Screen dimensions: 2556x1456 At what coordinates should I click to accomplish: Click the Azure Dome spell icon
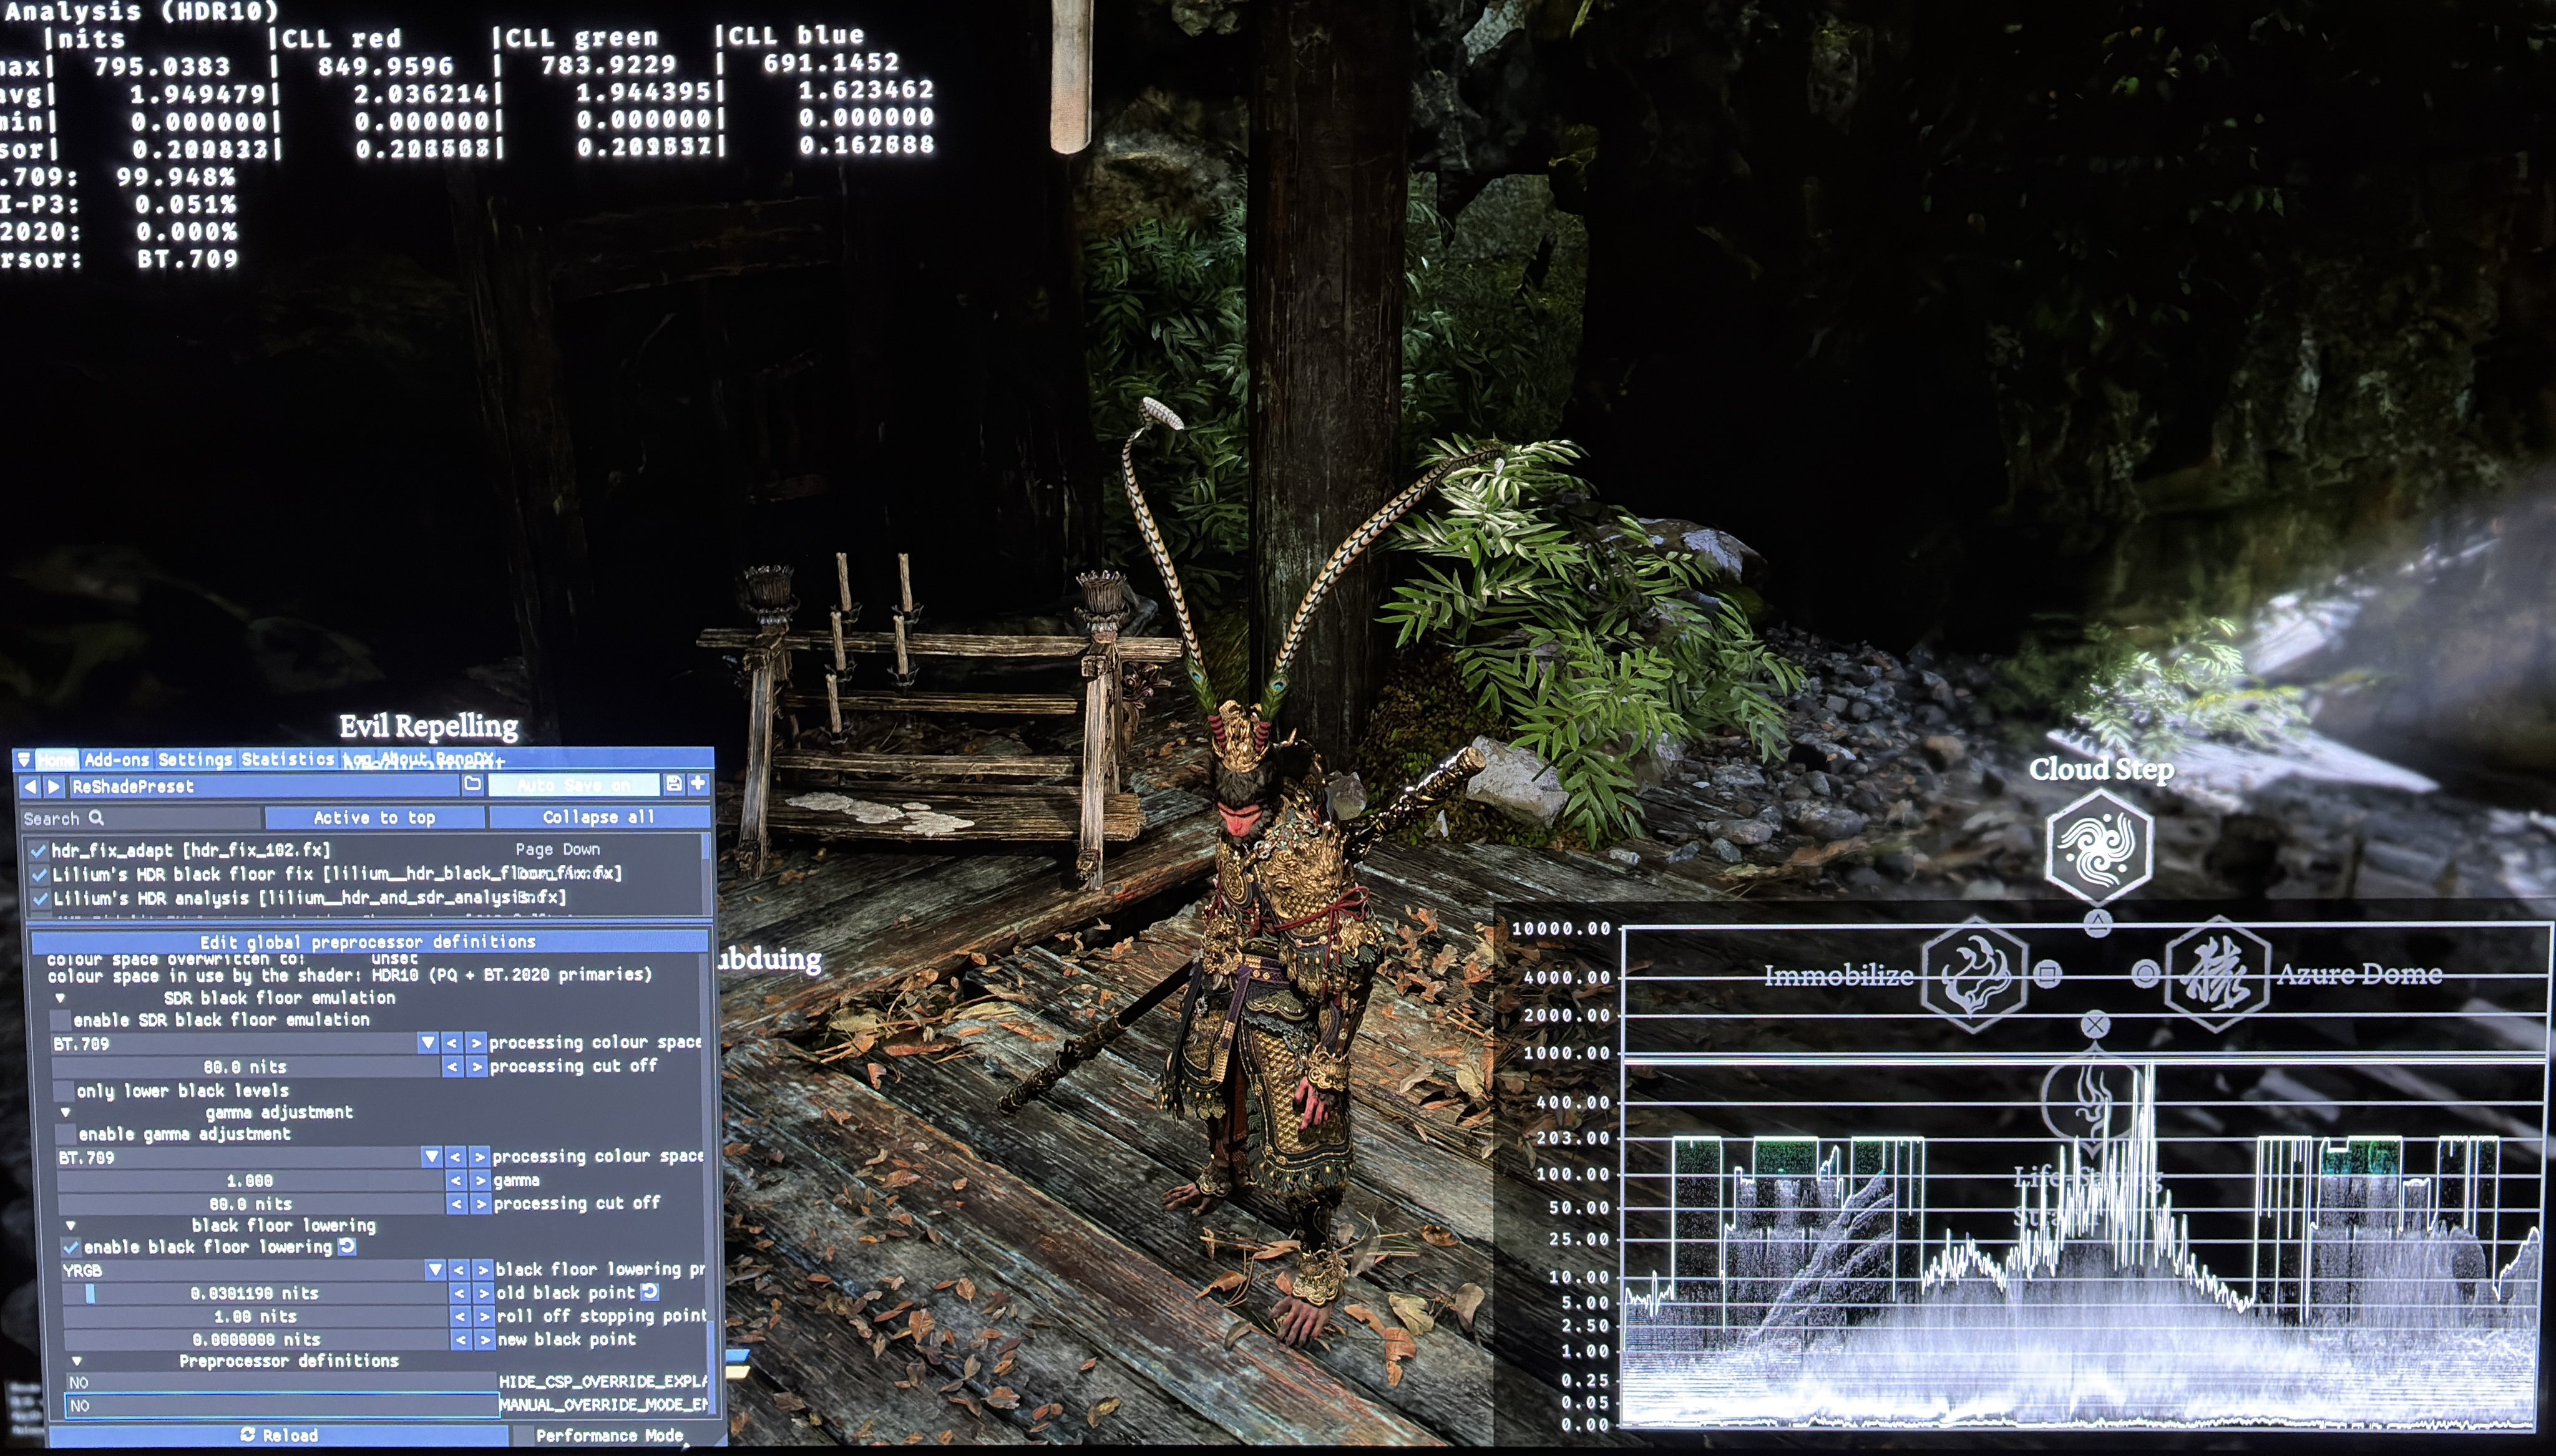2217,974
